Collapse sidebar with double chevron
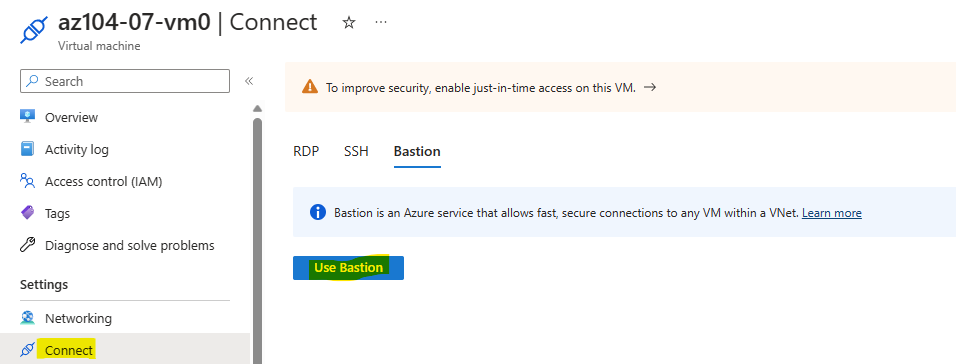Image resolution: width=956 pixels, height=364 pixels. coord(249,81)
